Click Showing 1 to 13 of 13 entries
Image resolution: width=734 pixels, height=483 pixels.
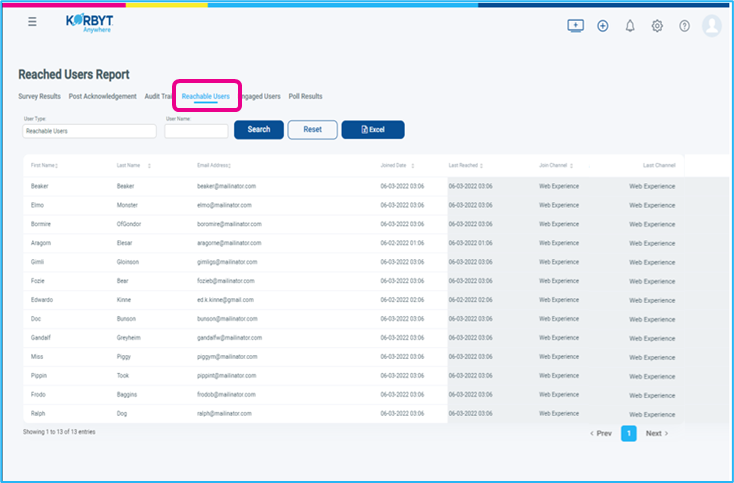[59, 432]
